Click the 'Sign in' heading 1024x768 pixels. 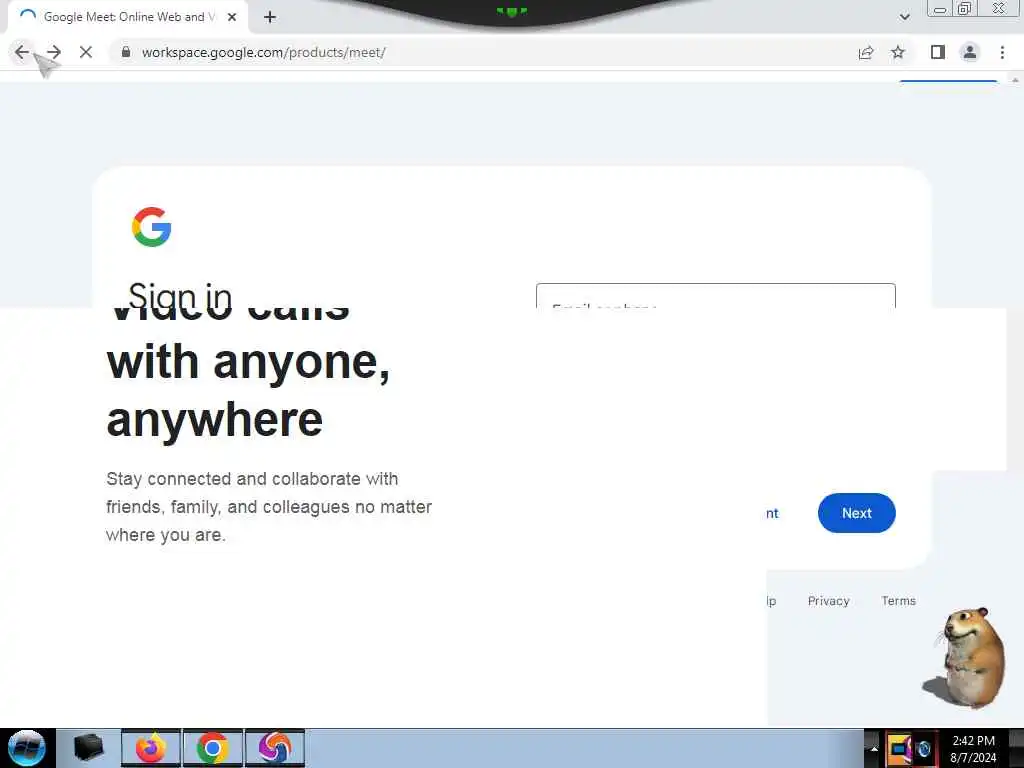coord(180,295)
